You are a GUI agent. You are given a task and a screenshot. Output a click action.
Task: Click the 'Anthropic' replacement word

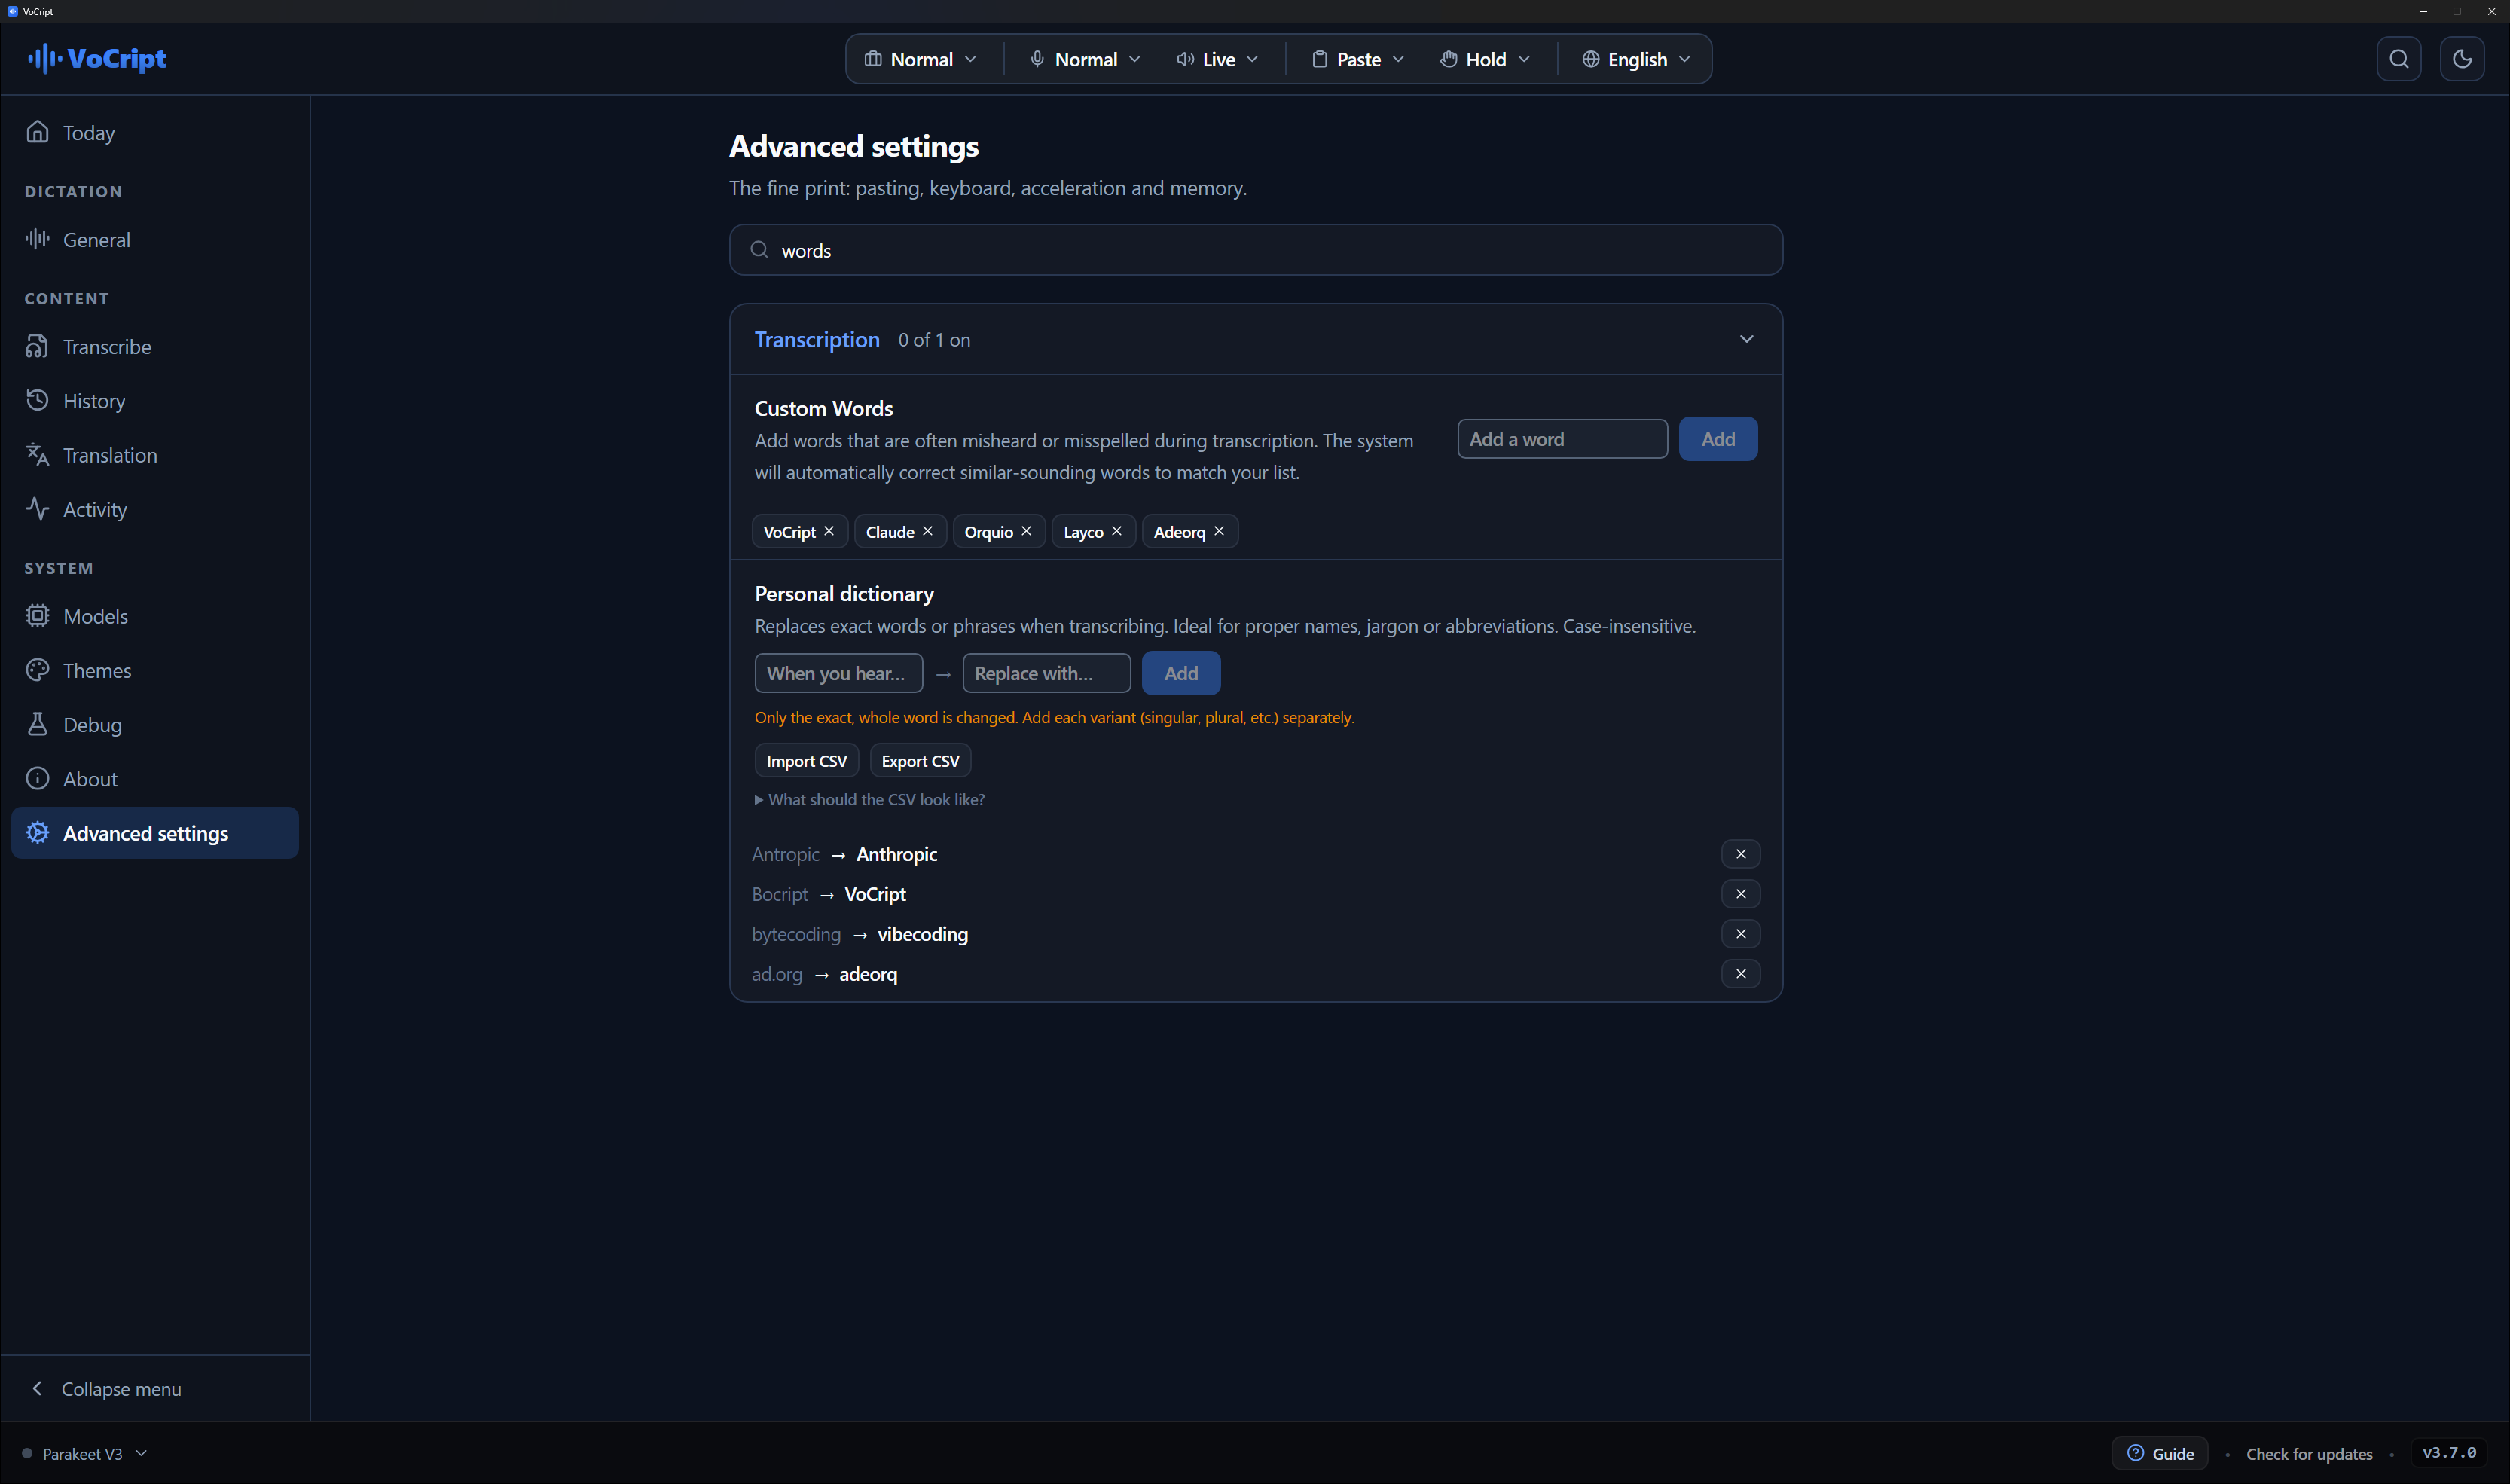pos(897,854)
